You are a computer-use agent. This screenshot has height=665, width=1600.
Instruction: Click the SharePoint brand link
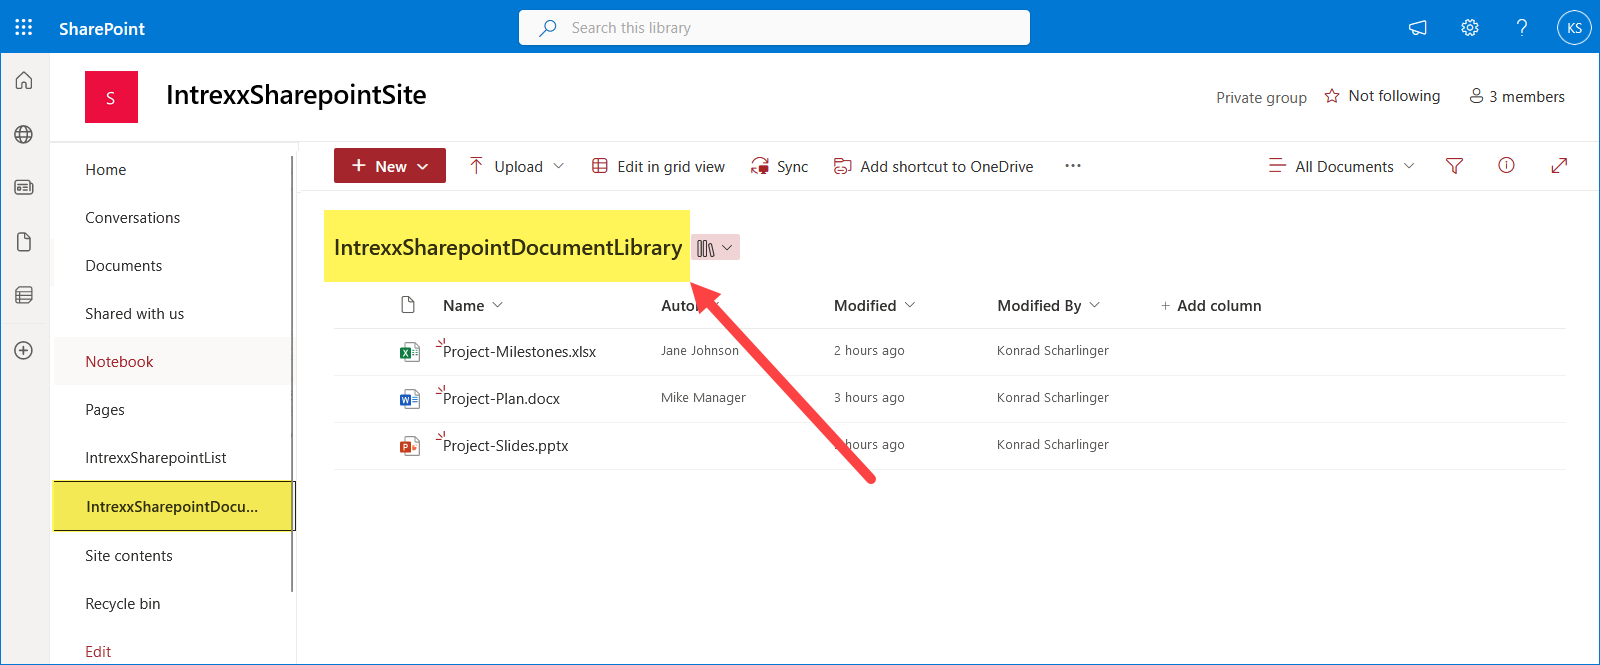[x=102, y=28]
